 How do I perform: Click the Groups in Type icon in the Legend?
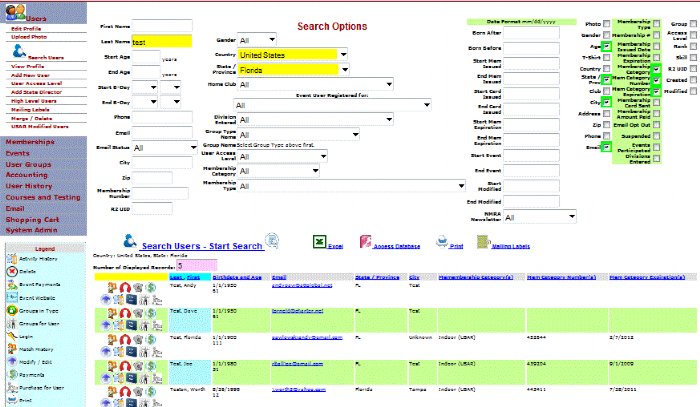(12, 310)
